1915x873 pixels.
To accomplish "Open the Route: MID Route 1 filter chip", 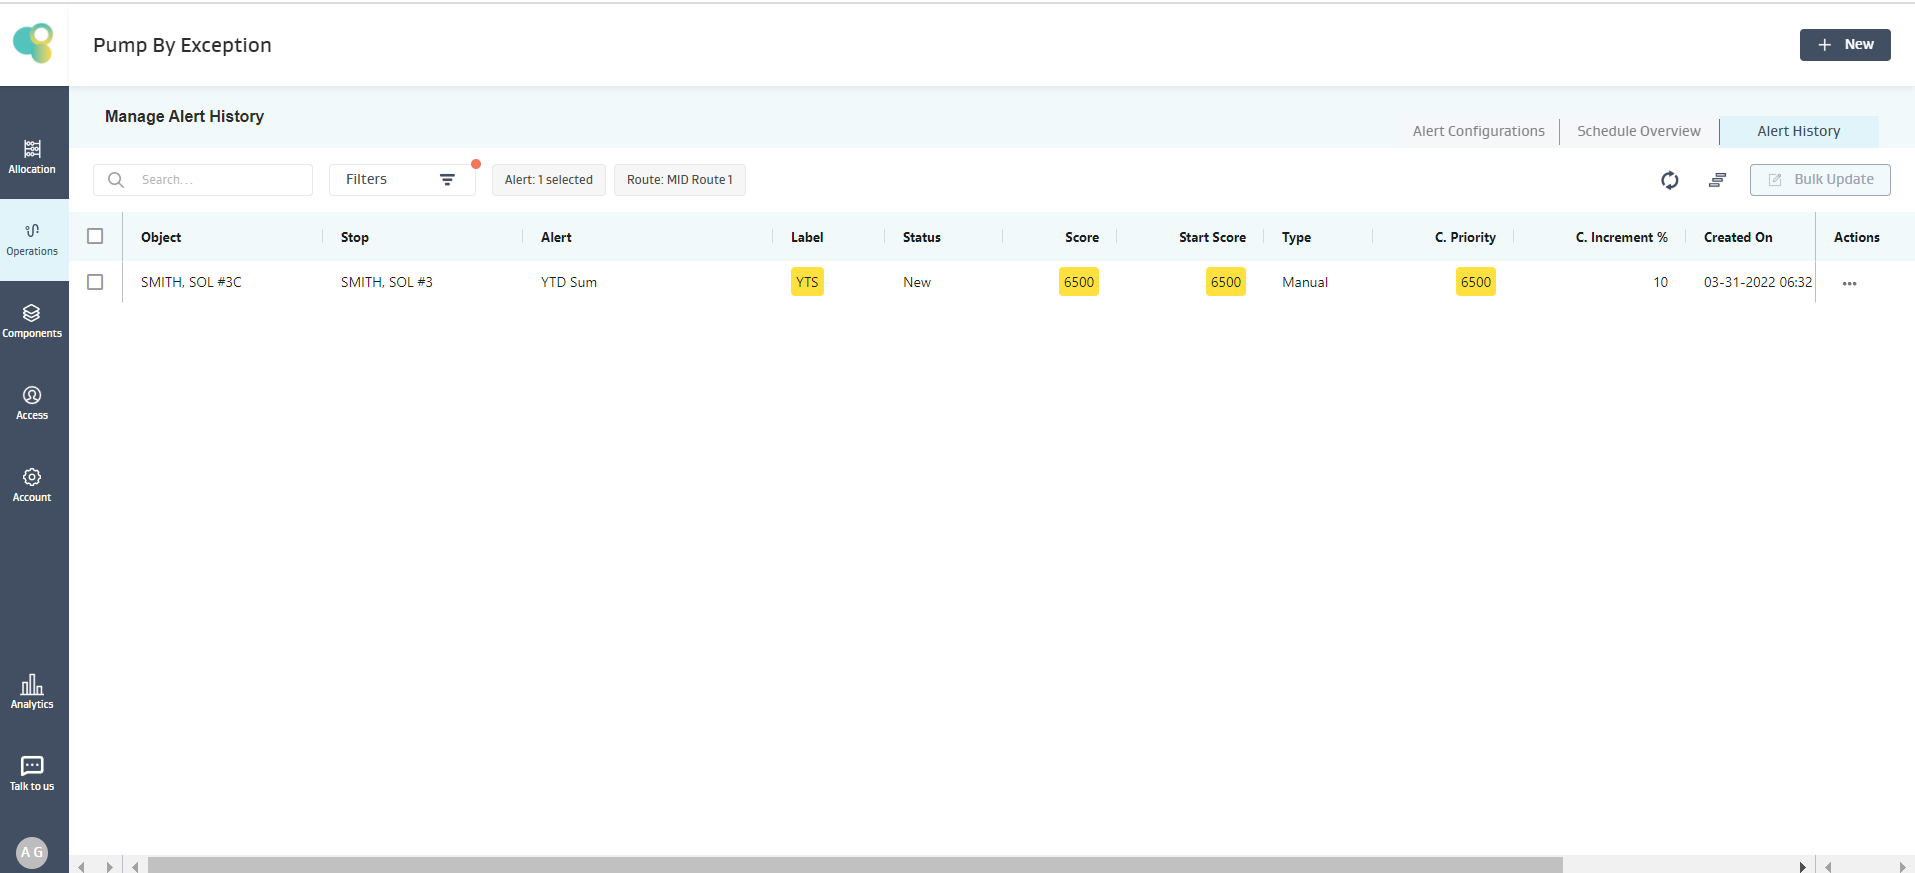I will pyautogui.click(x=679, y=180).
